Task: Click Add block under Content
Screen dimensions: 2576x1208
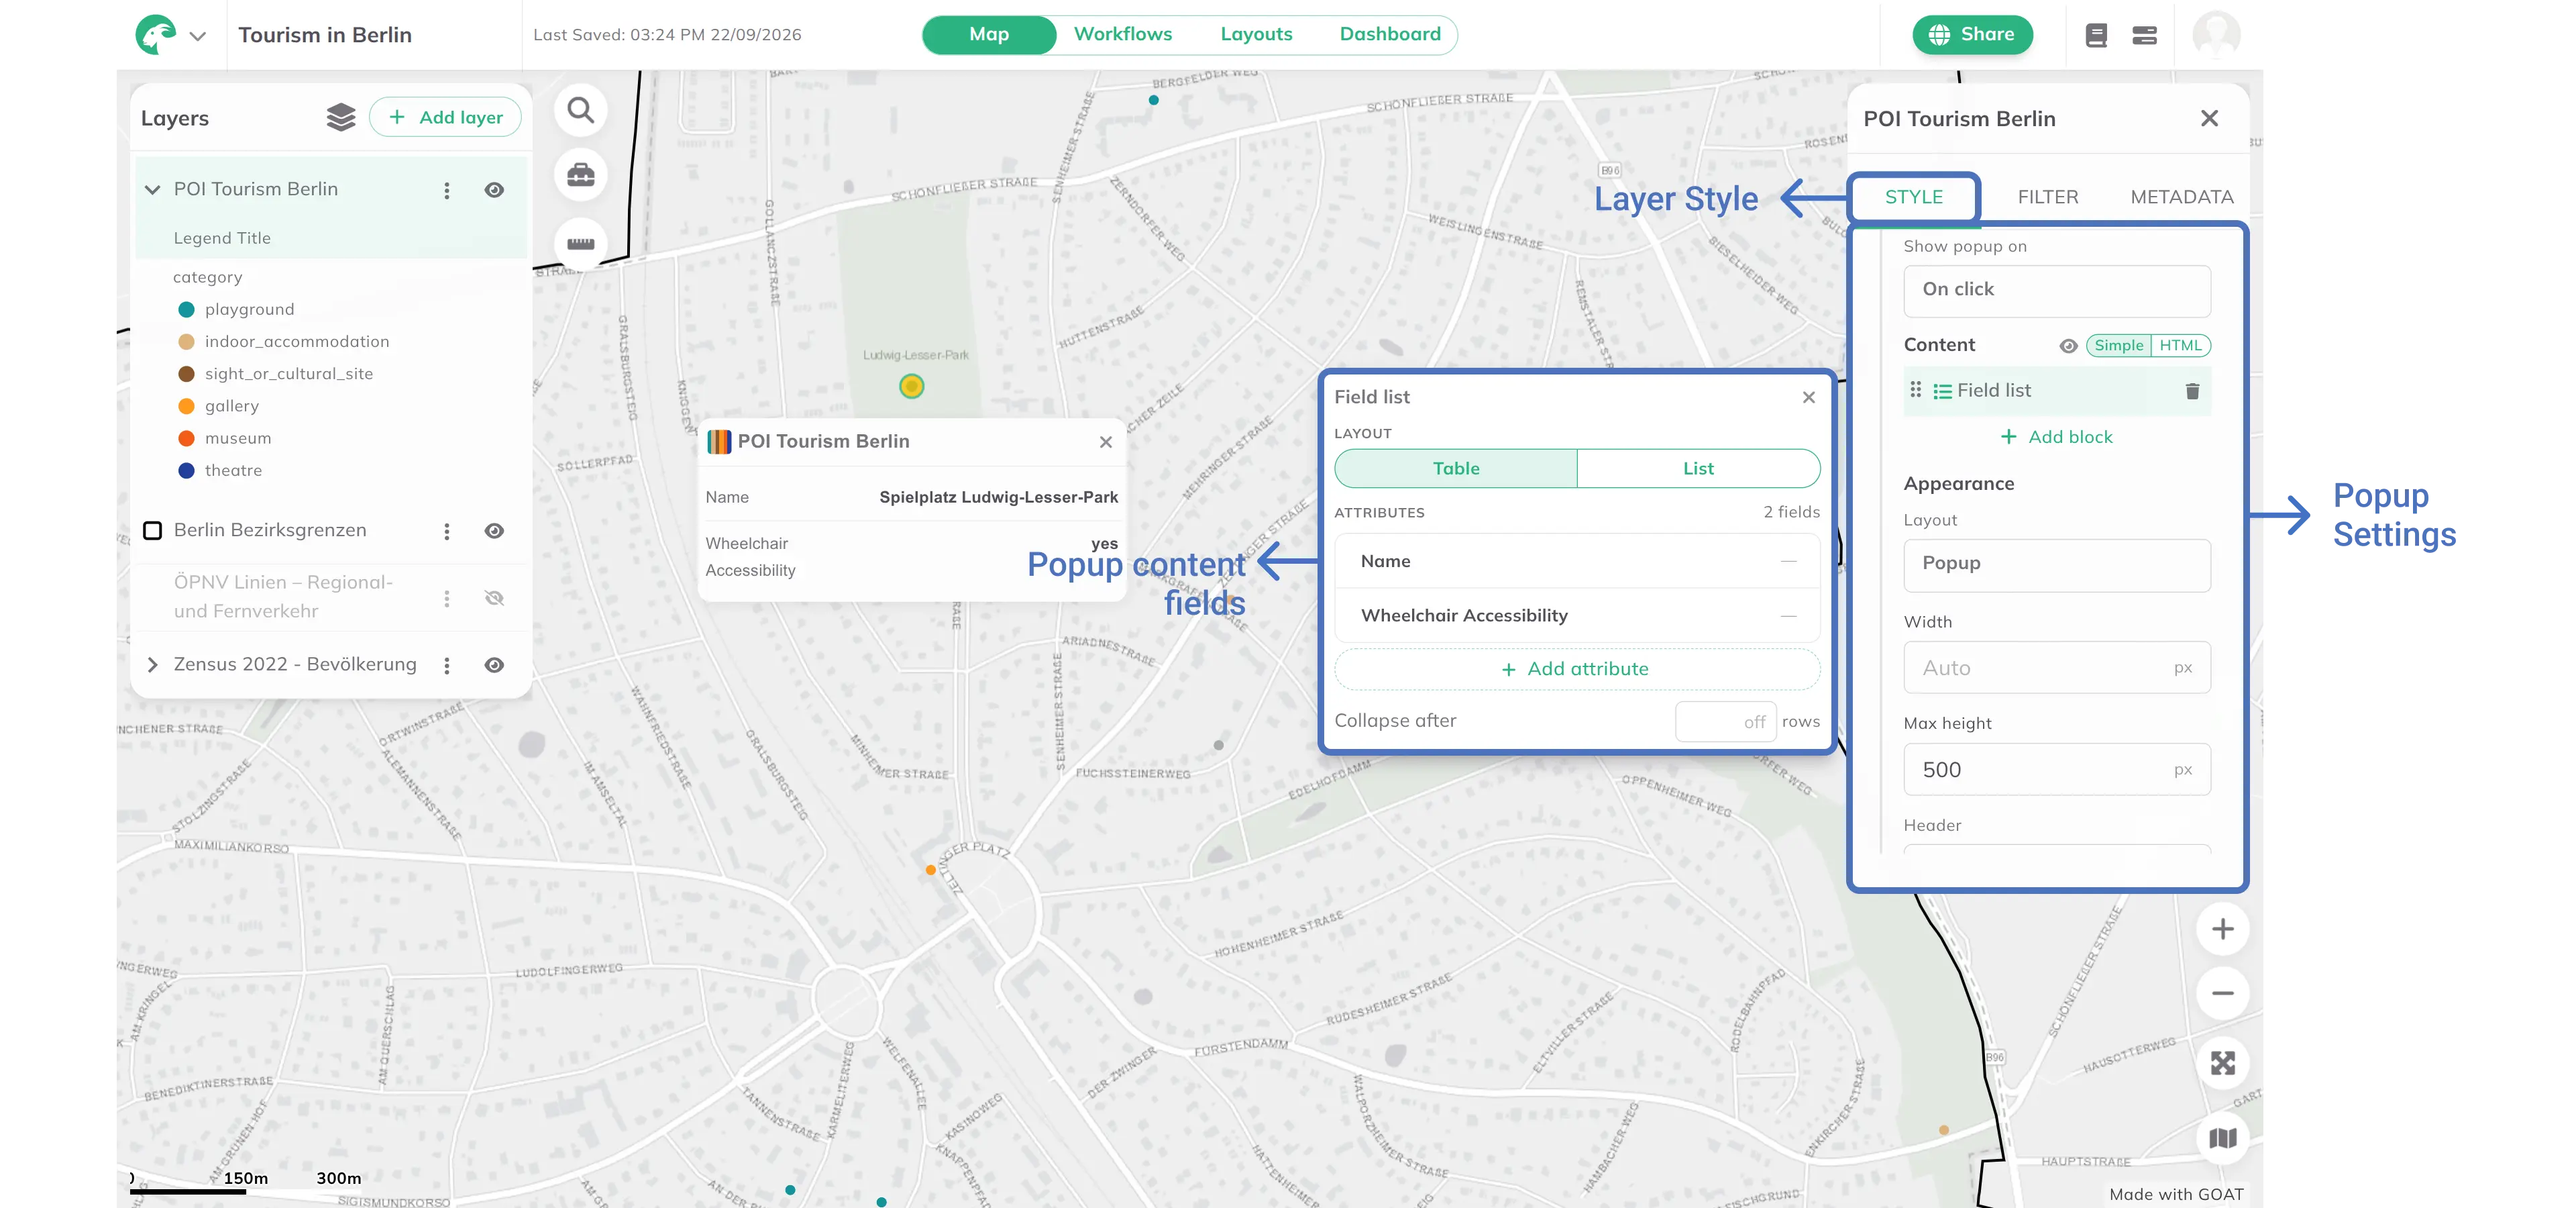Action: 2057,437
